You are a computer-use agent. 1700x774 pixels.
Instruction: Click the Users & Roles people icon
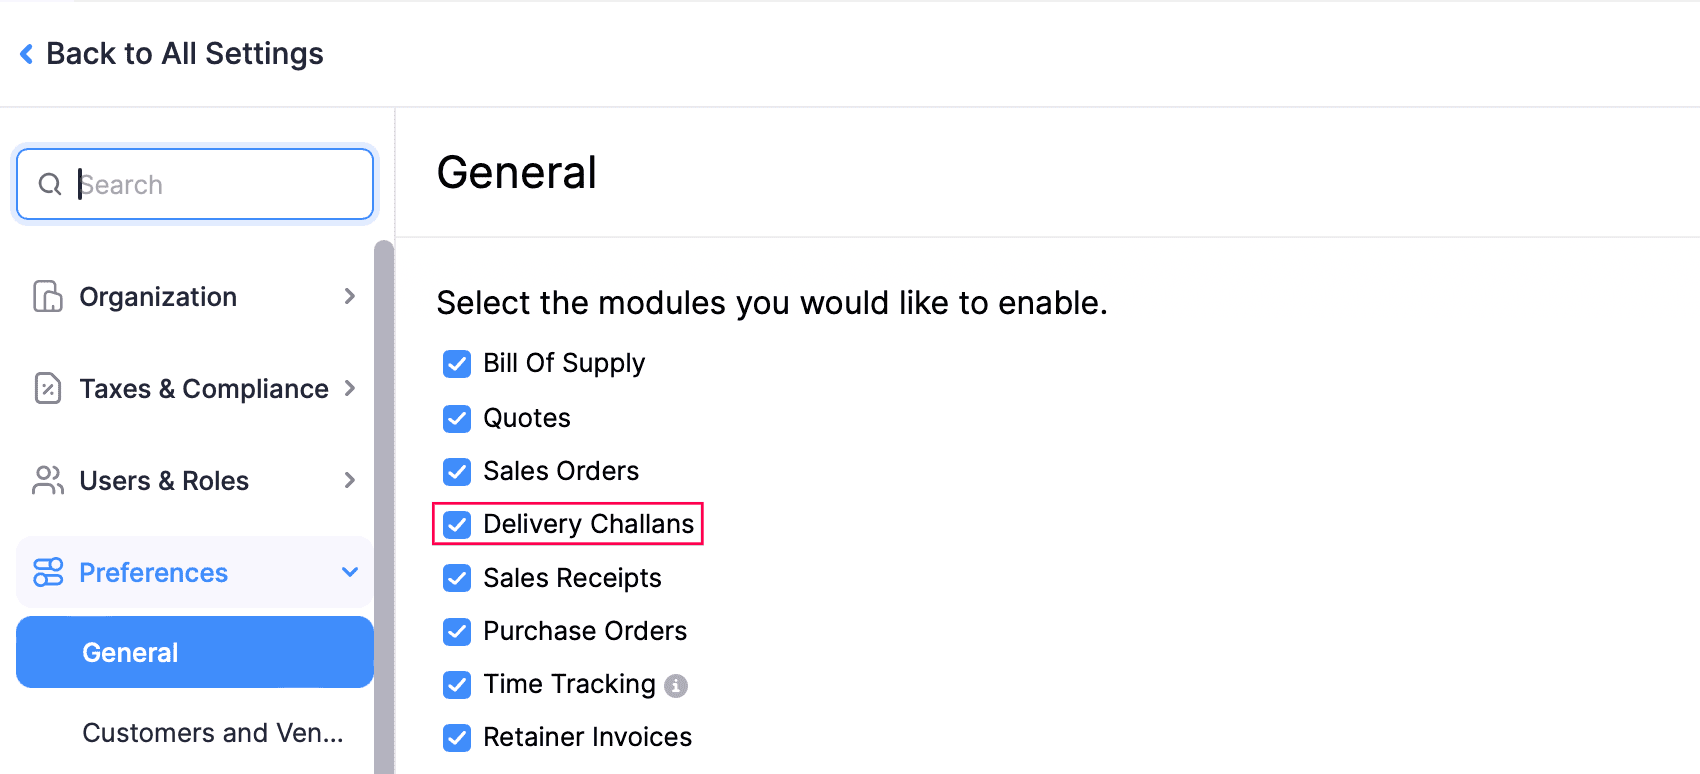pyautogui.click(x=48, y=481)
